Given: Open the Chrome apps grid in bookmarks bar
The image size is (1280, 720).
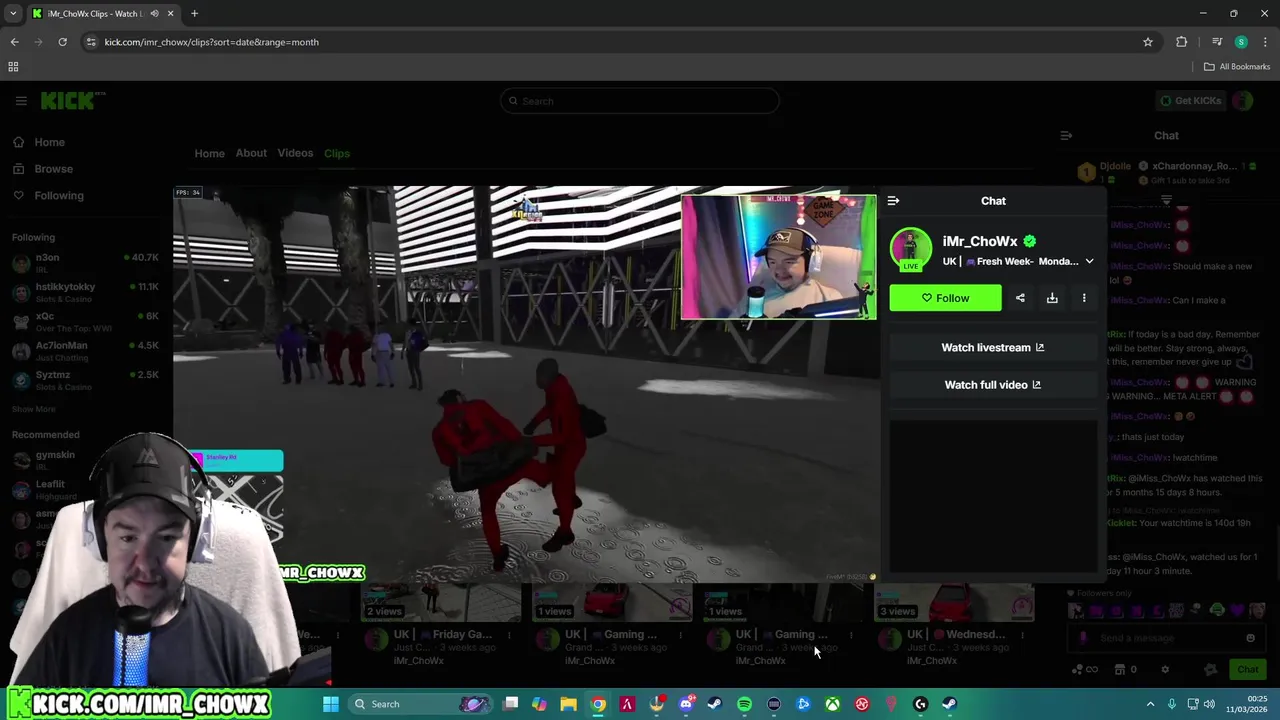Looking at the screenshot, I should coord(13,67).
